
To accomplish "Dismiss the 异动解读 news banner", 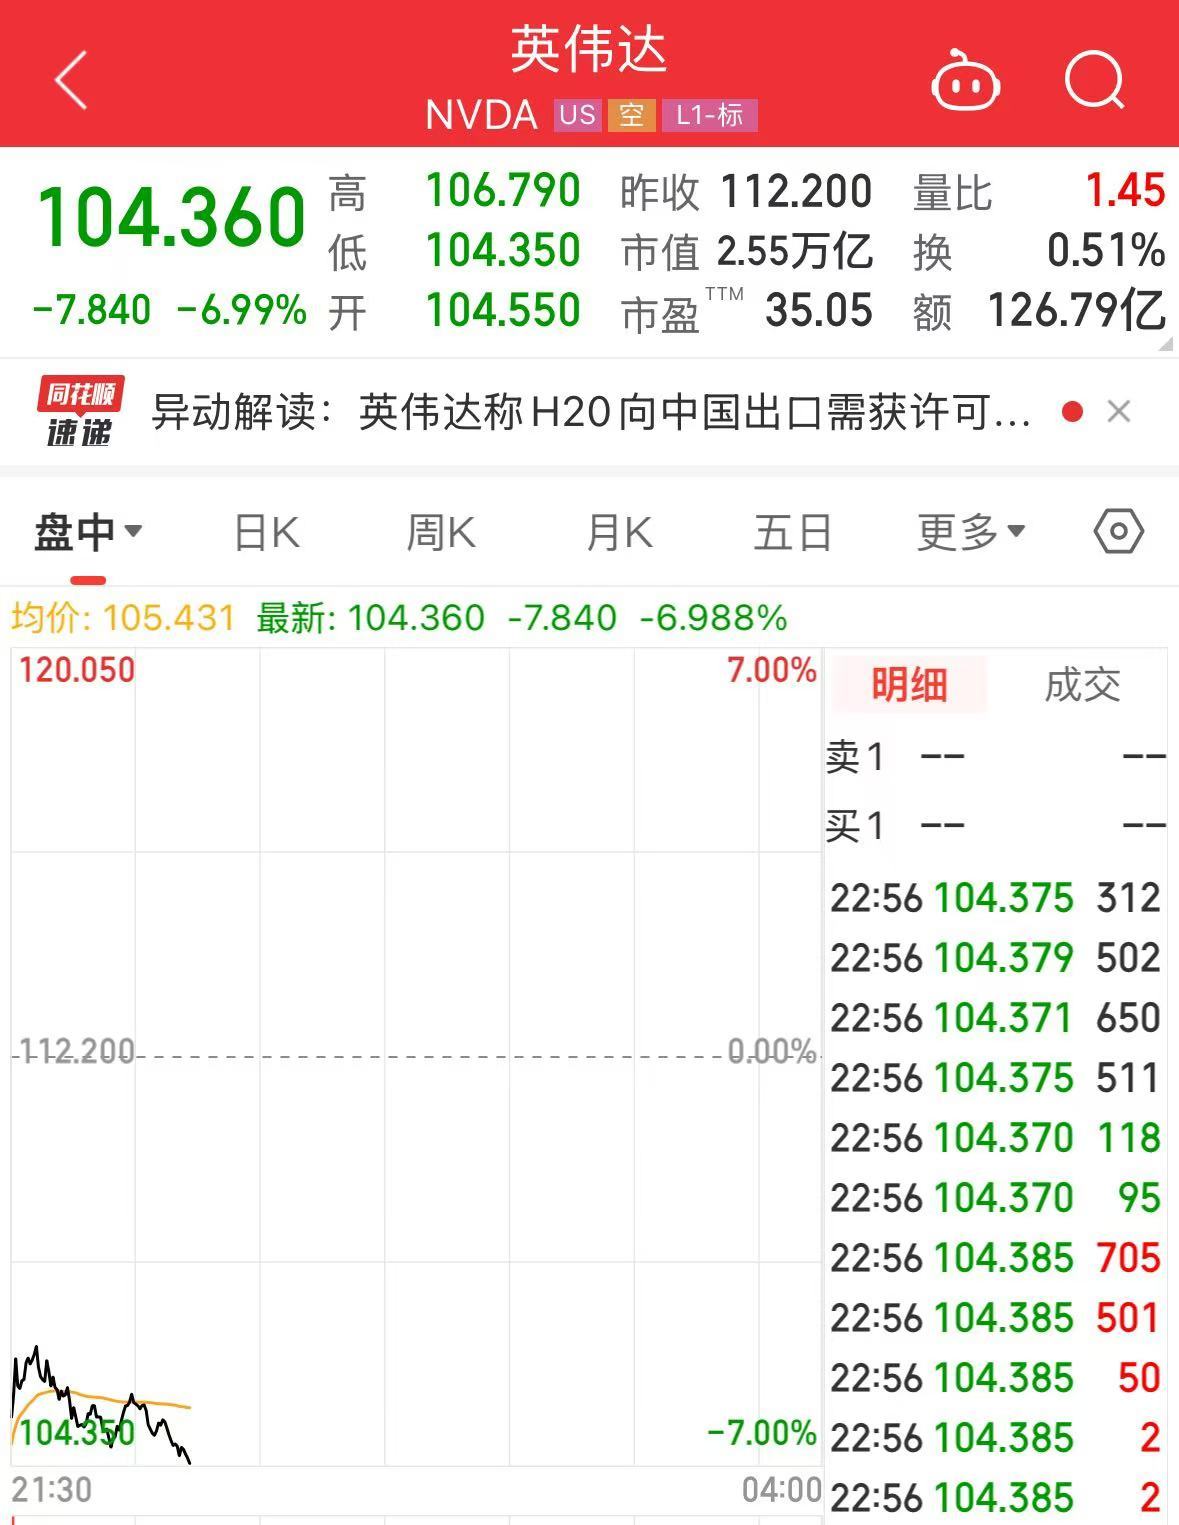I will tap(1119, 411).
